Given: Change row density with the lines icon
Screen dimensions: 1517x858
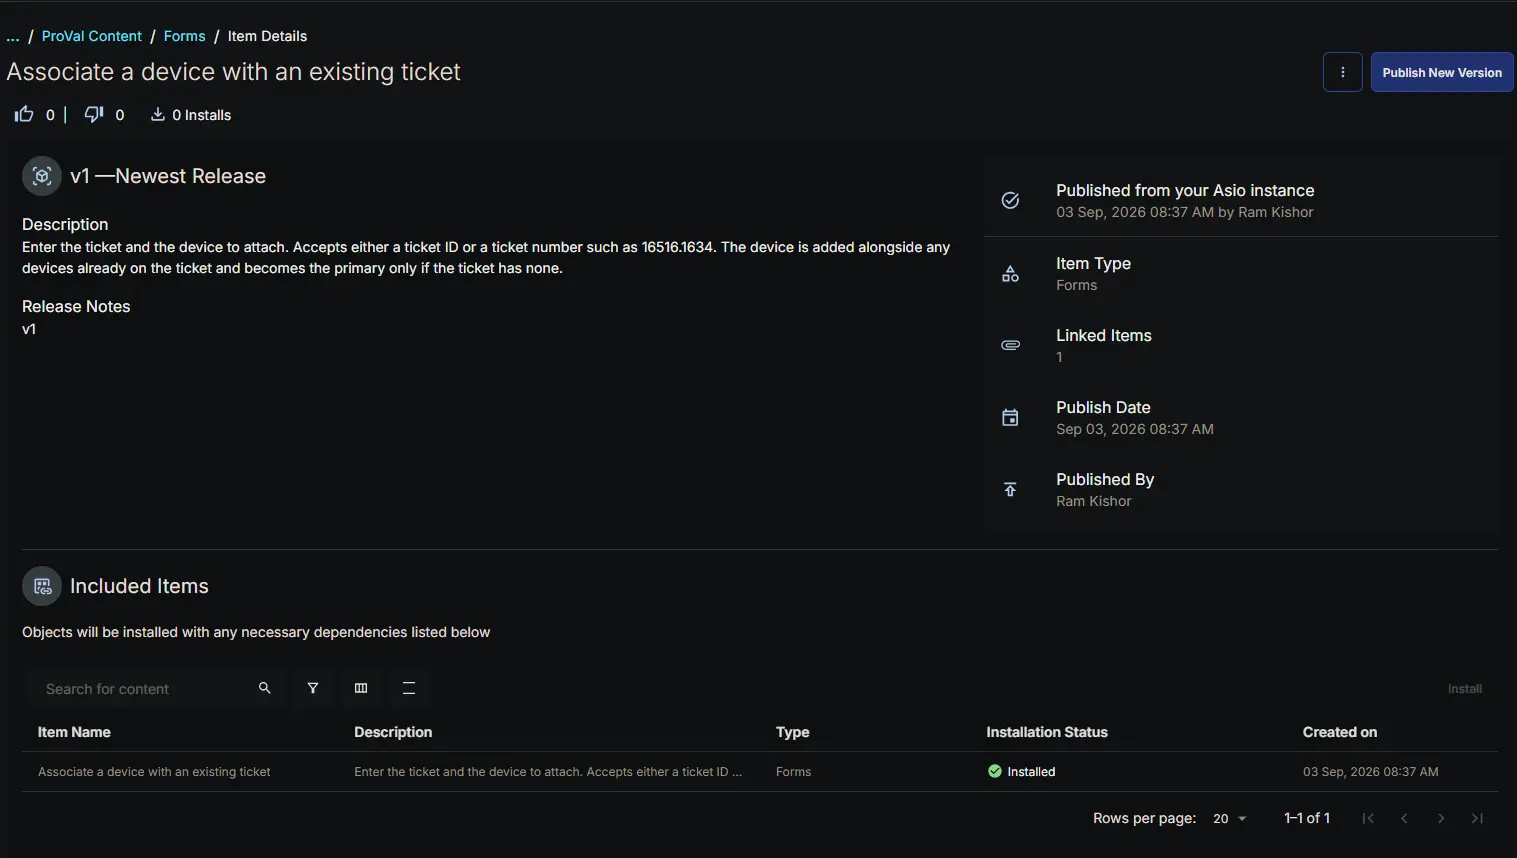Looking at the screenshot, I should [x=409, y=688].
